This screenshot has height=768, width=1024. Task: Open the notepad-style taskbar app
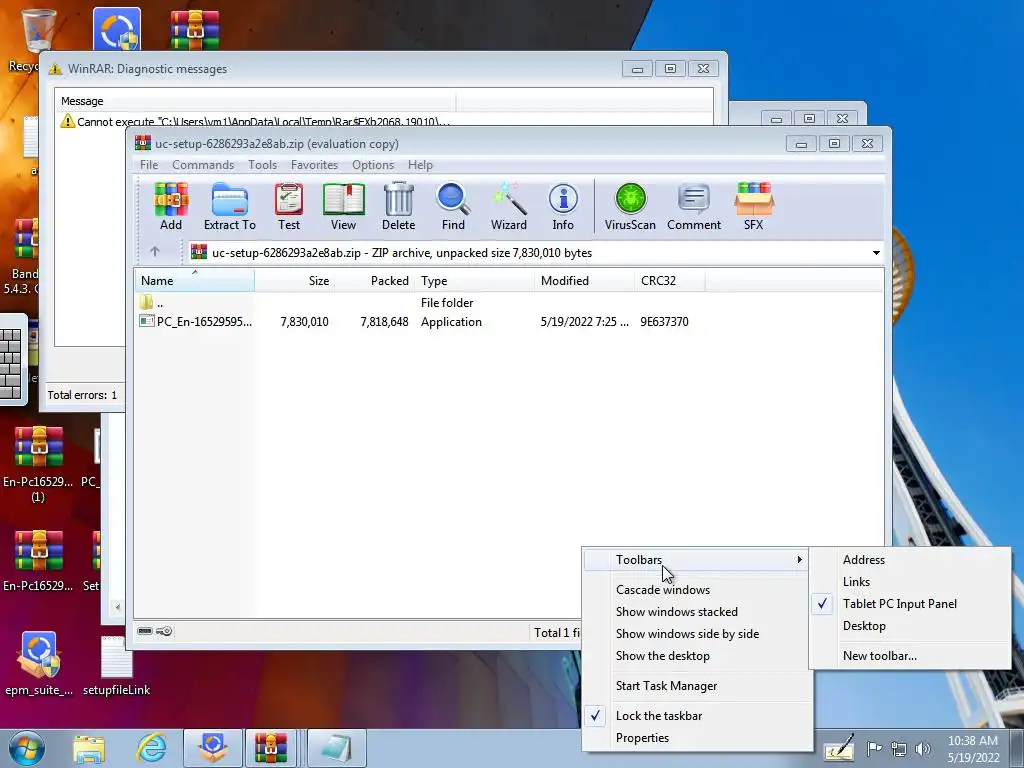coord(336,748)
